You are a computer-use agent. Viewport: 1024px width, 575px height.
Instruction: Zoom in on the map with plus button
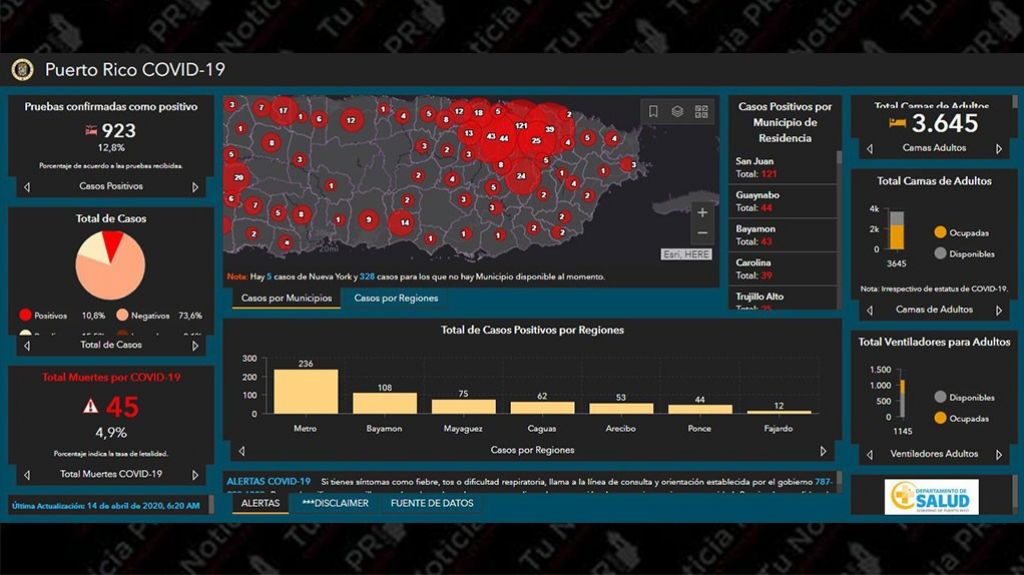point(702,212)
